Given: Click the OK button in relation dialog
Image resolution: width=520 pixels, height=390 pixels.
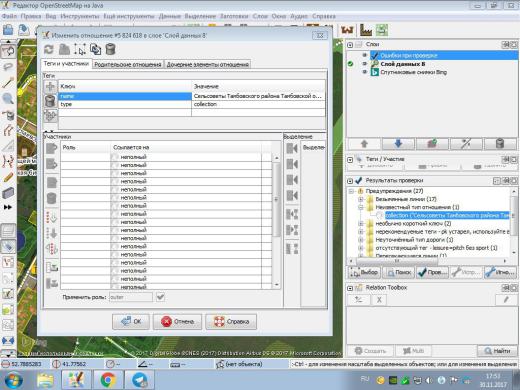Looking at the screenshot, I should [131, 321].
